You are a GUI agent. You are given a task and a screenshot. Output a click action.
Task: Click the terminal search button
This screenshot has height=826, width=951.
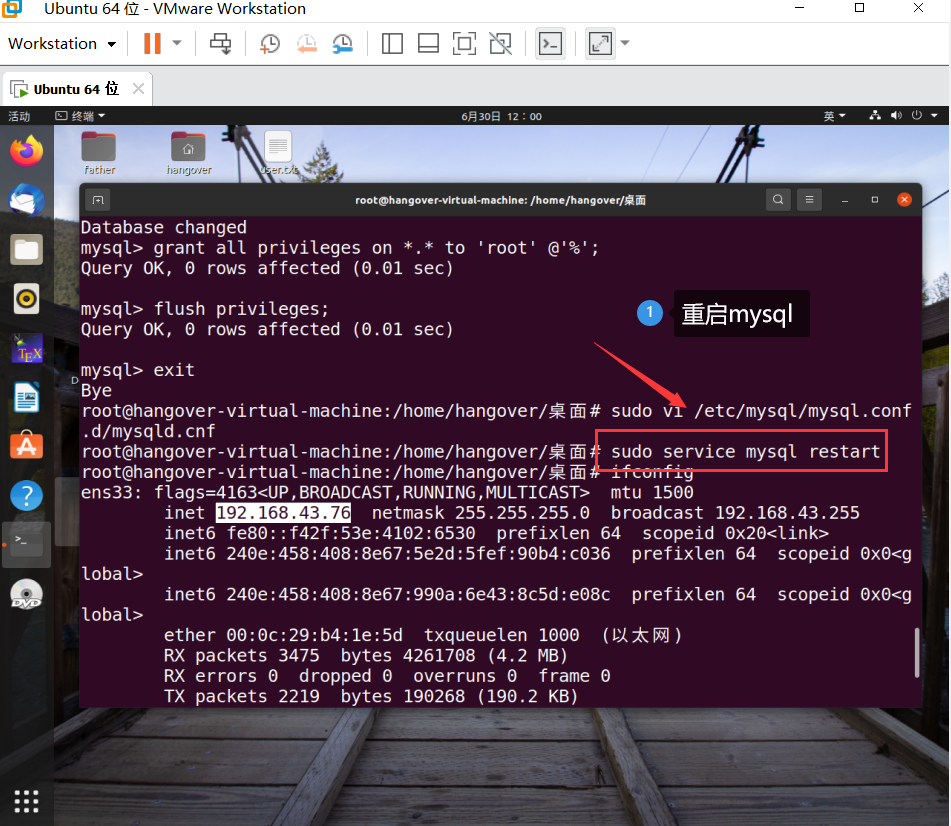point(778,200)
